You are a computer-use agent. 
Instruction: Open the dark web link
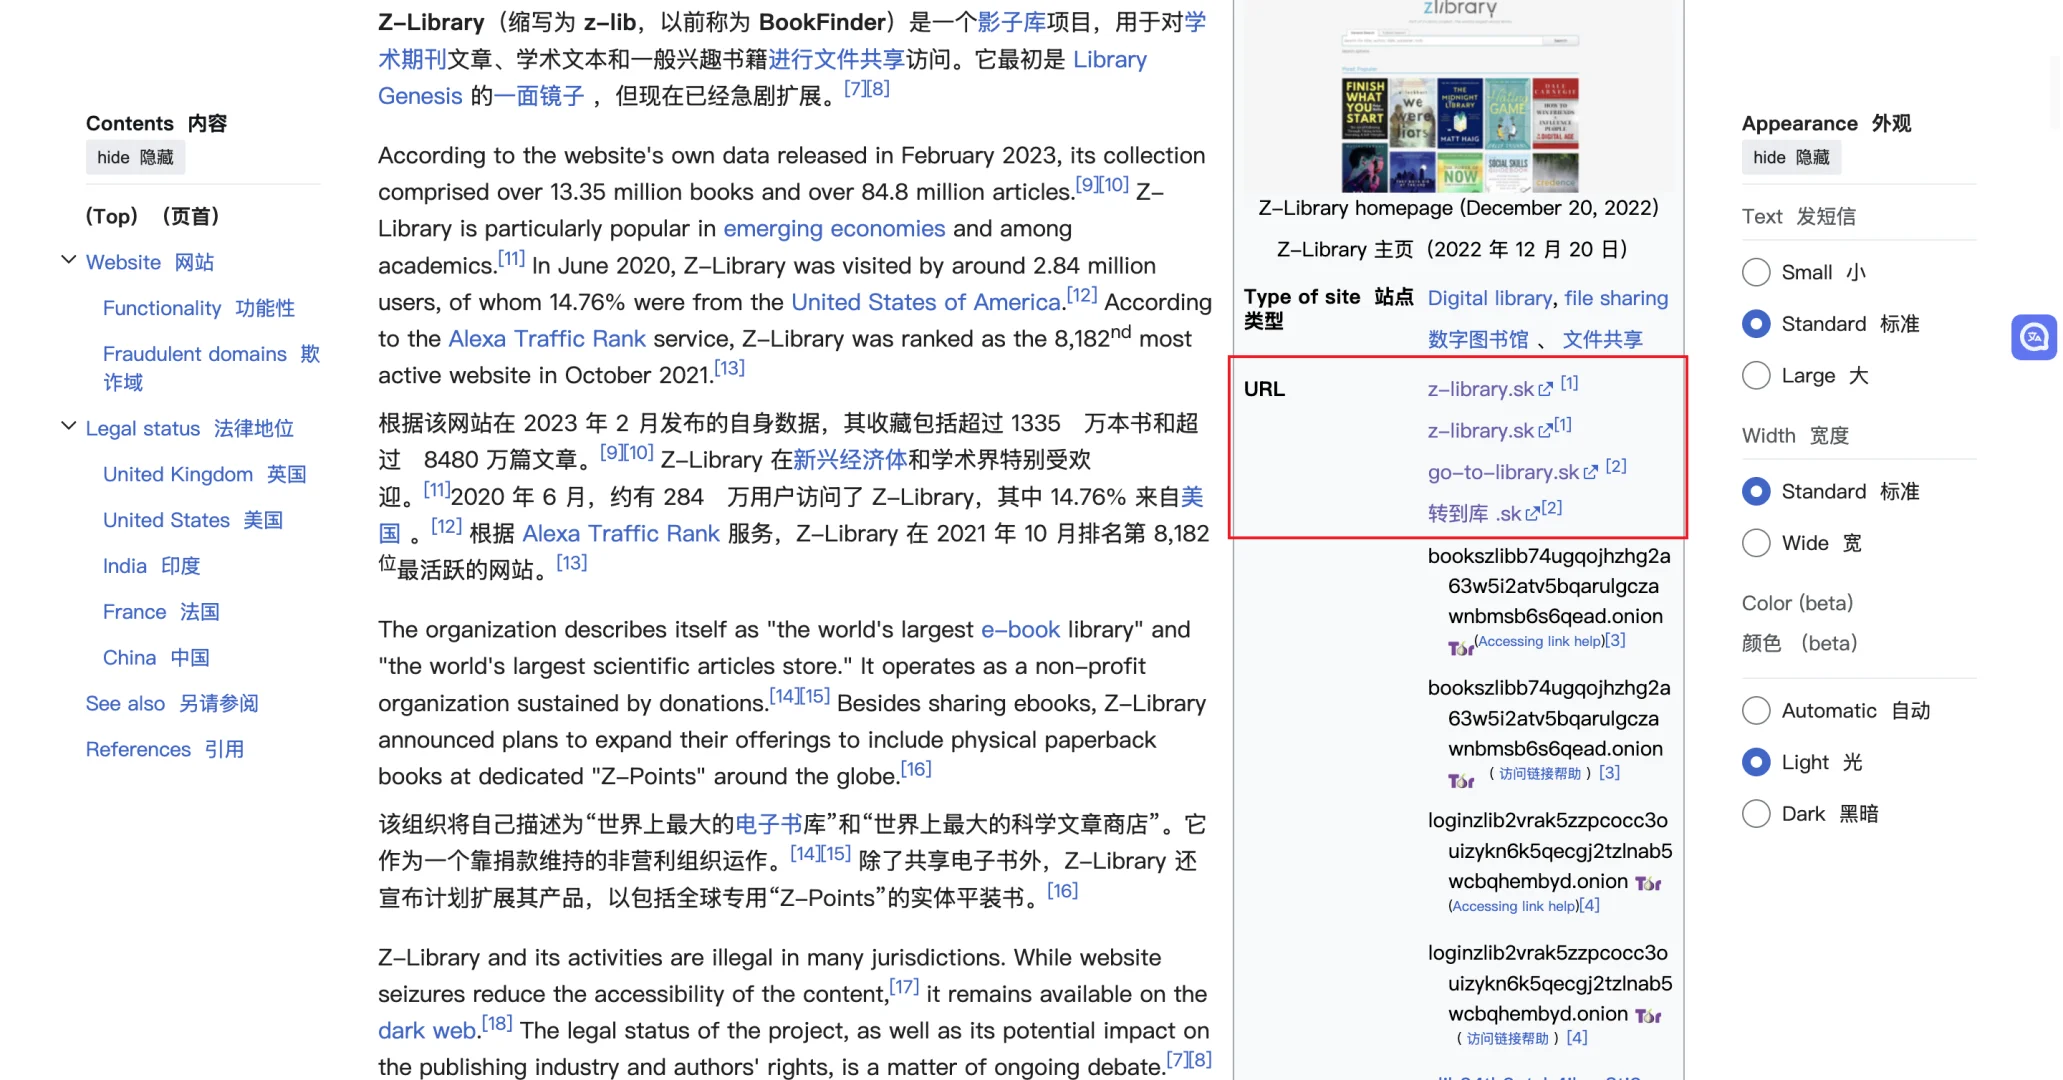427,1031
